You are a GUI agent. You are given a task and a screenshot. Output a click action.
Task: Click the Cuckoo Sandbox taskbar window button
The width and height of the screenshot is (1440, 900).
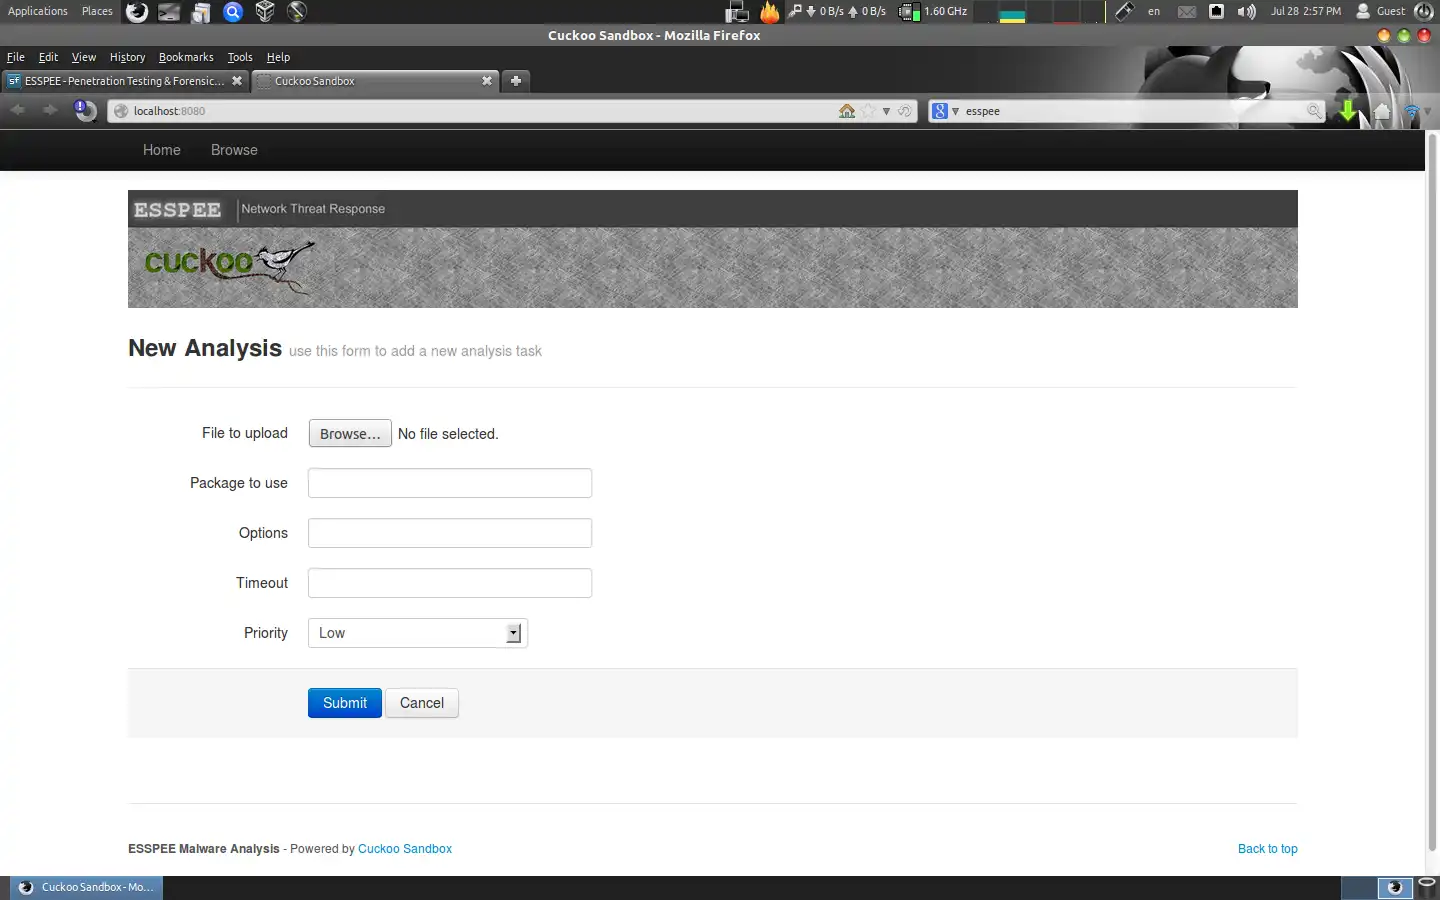pyautogui.click(x=87, y=887)
